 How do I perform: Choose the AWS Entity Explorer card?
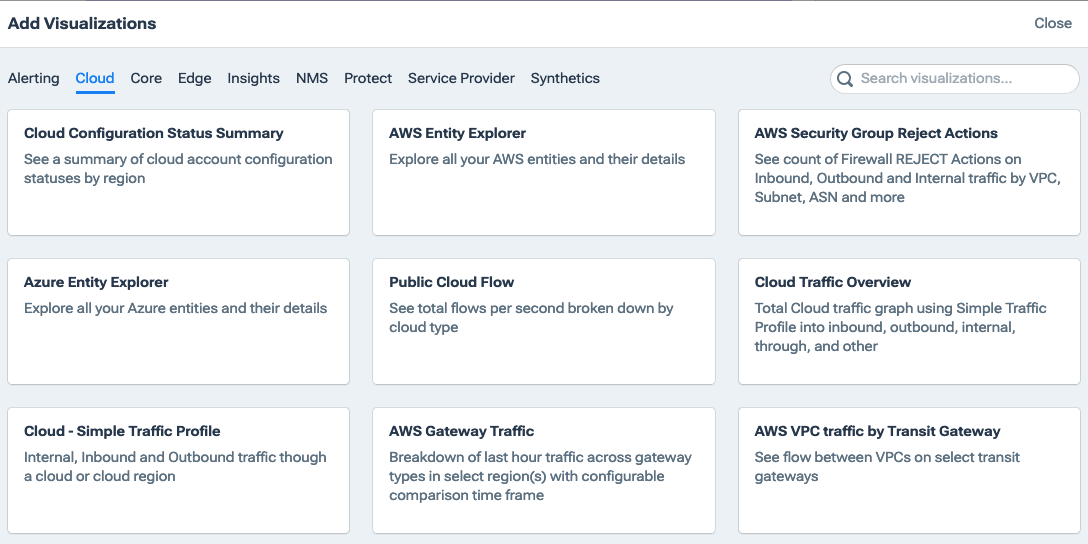544,172
